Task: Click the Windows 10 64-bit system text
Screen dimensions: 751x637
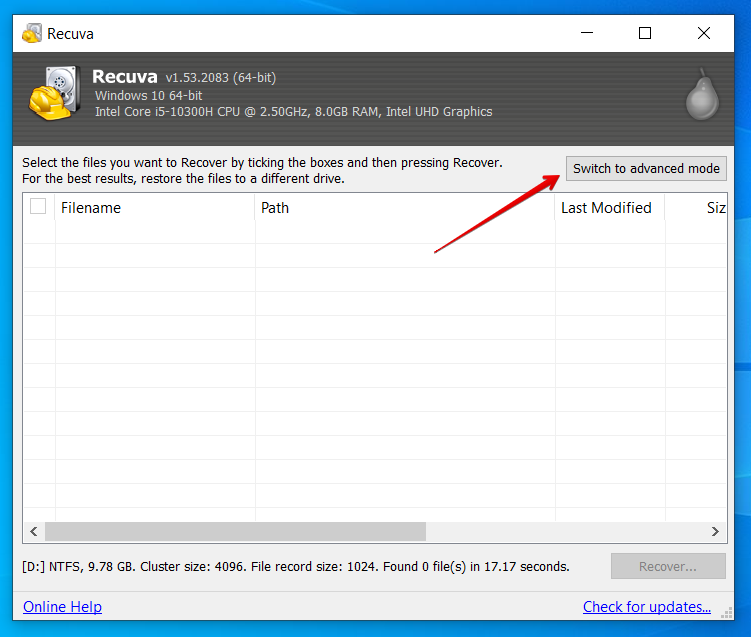Action: [x=148, y=95]
